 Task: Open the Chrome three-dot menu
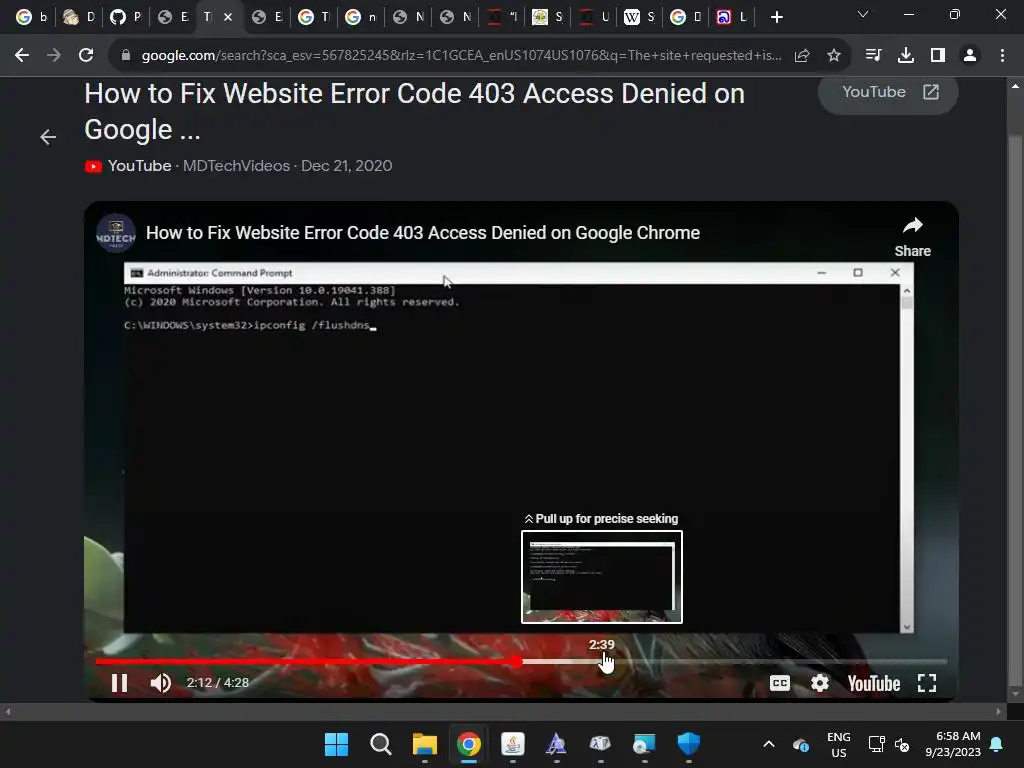tap(1002, 56)
